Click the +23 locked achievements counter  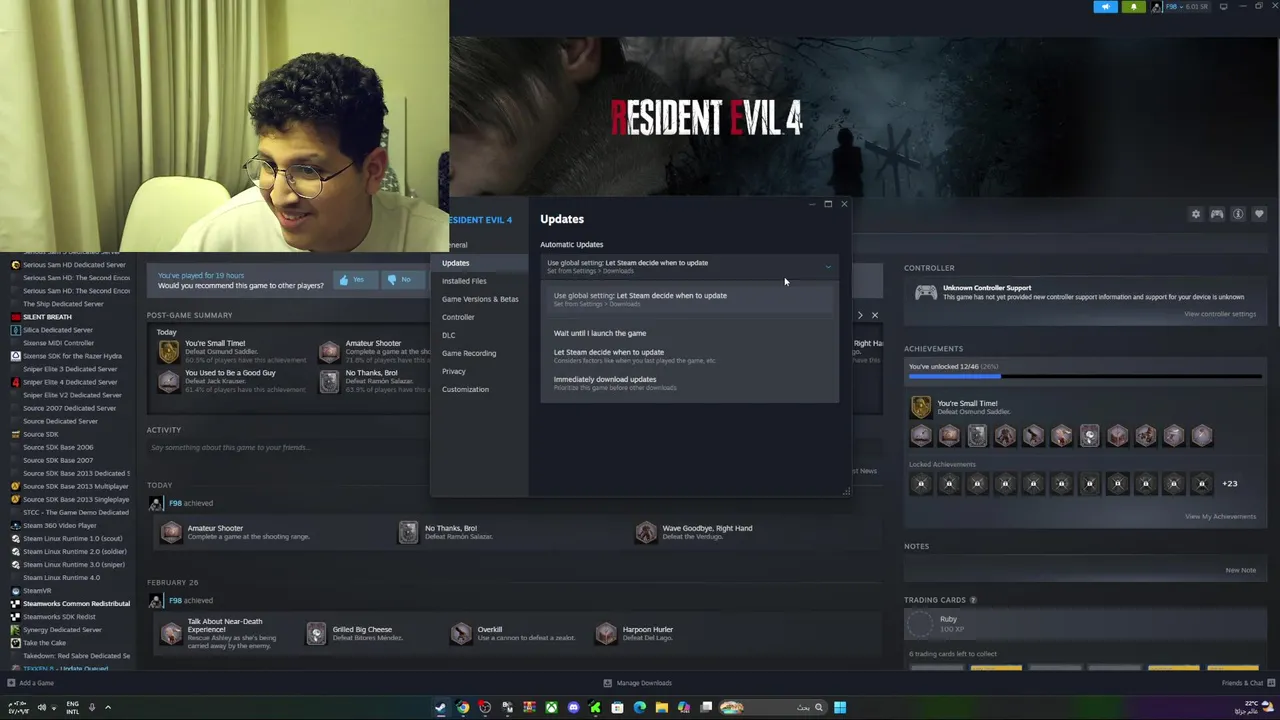click(1229, 484)
